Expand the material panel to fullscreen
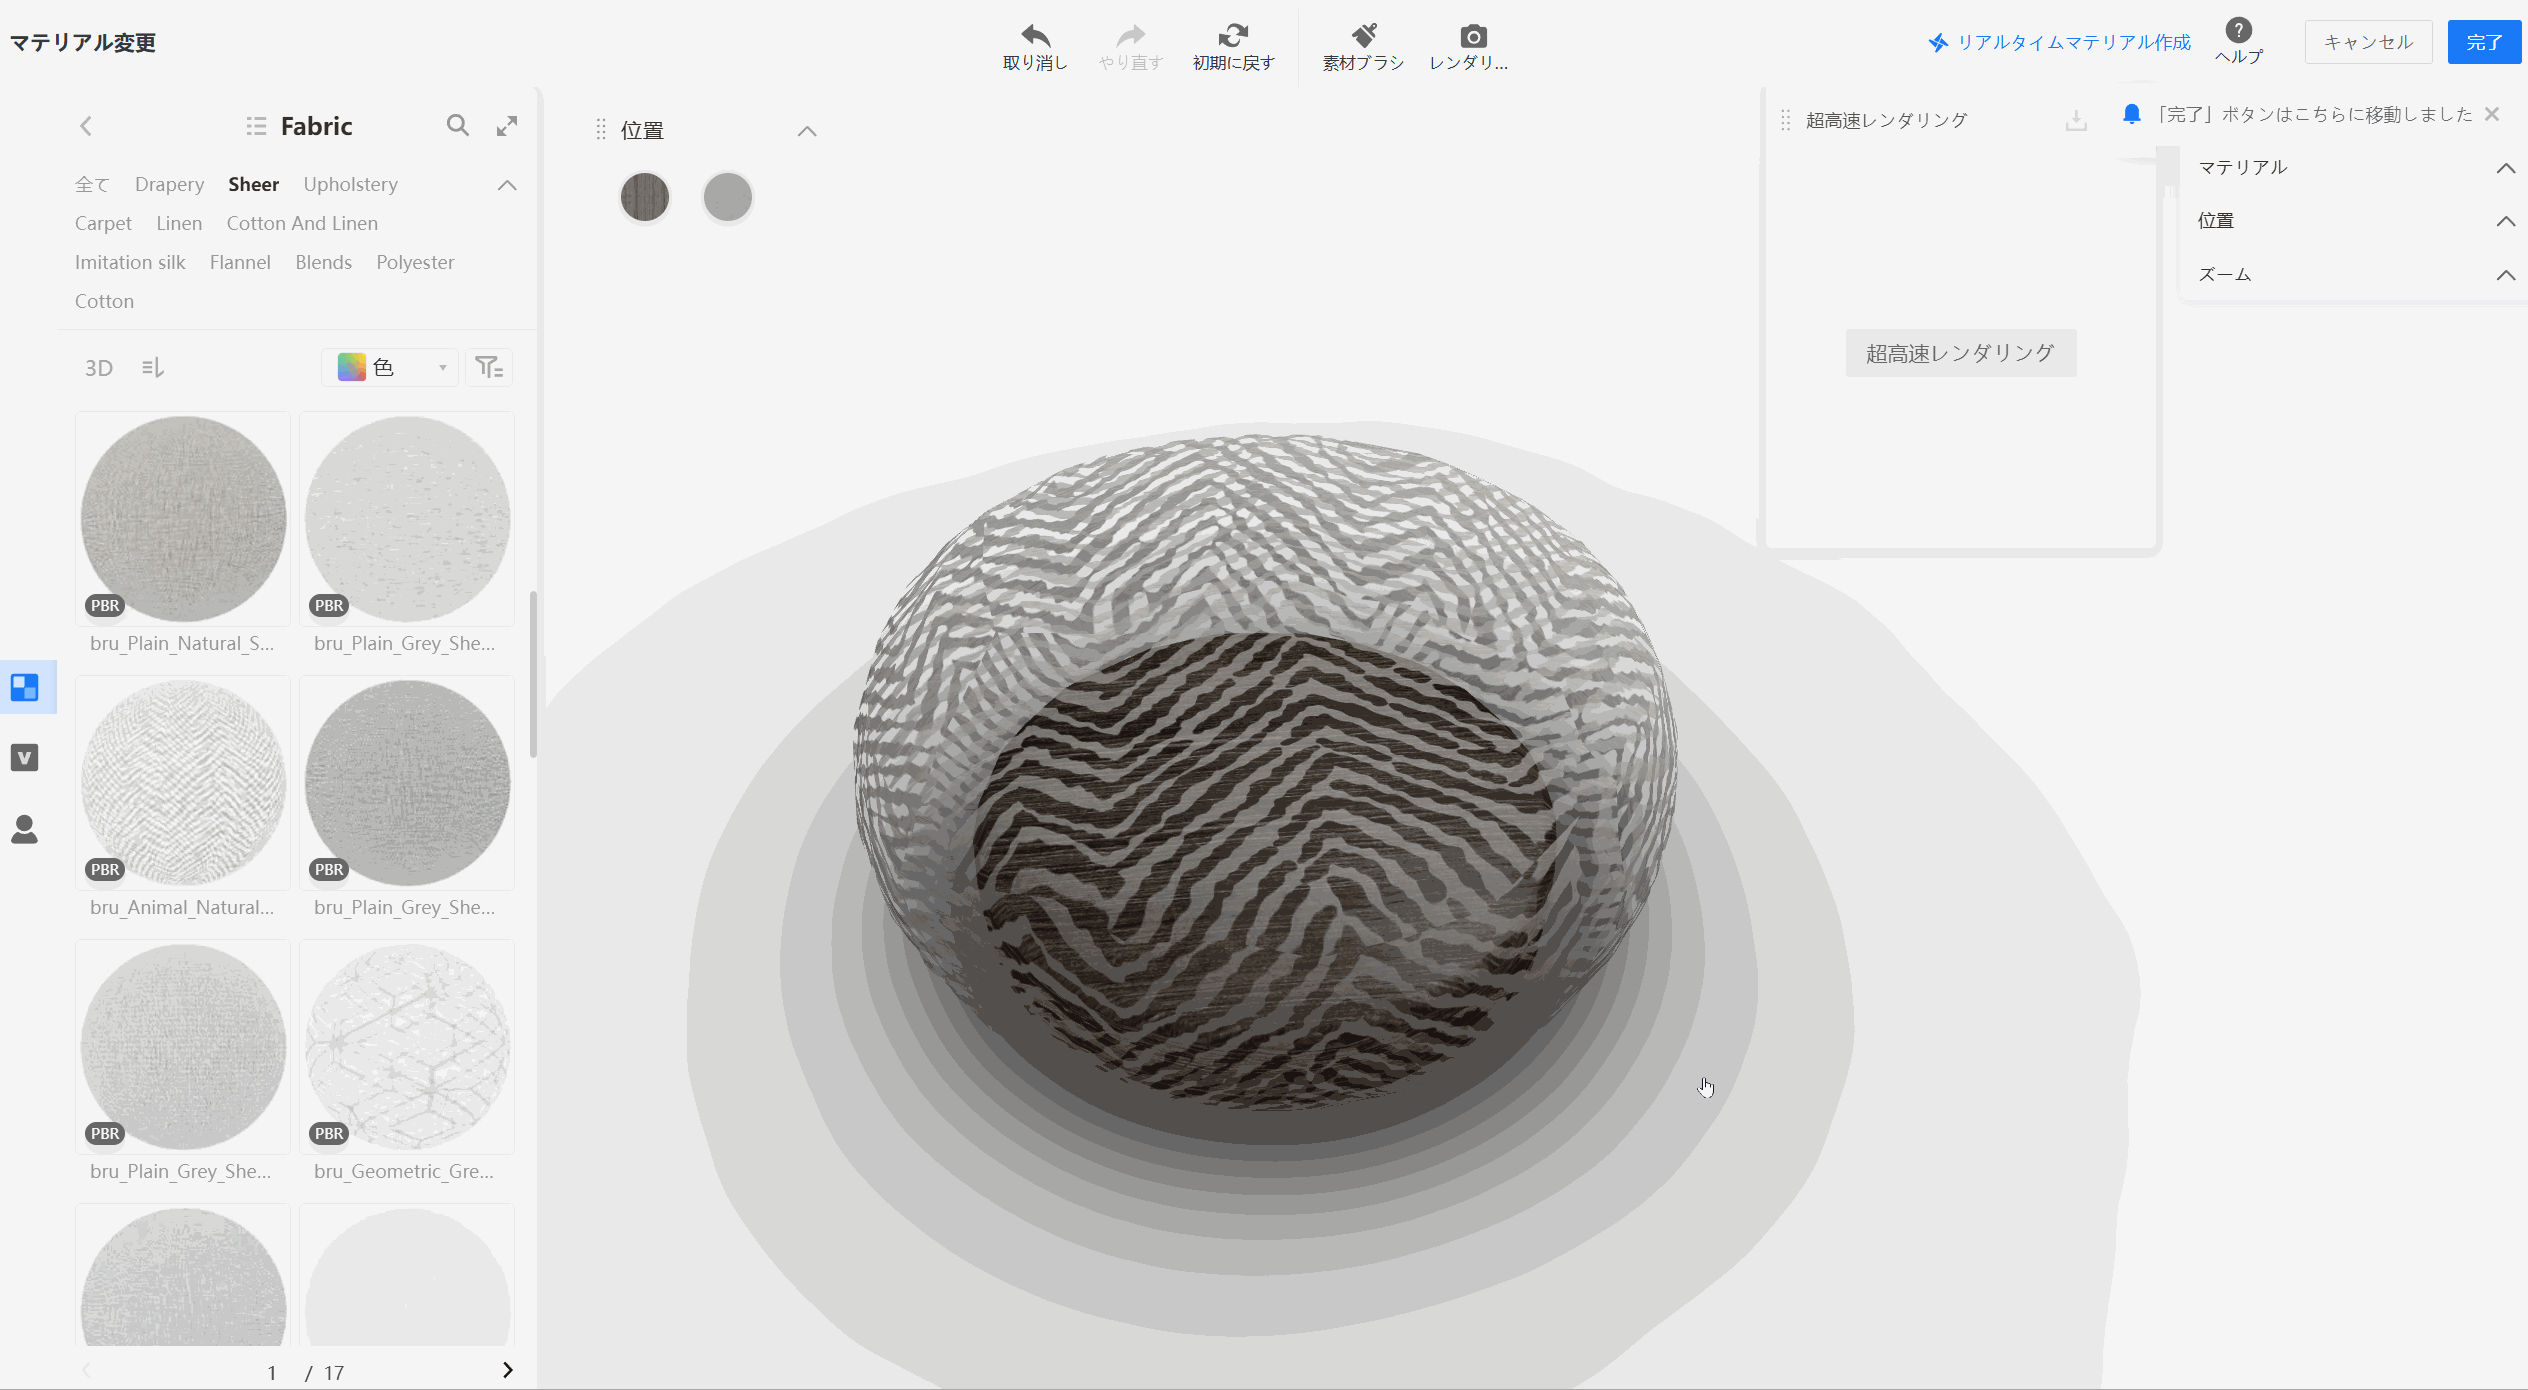This screenshot has height=1390, width=2528. pos(507,126)
